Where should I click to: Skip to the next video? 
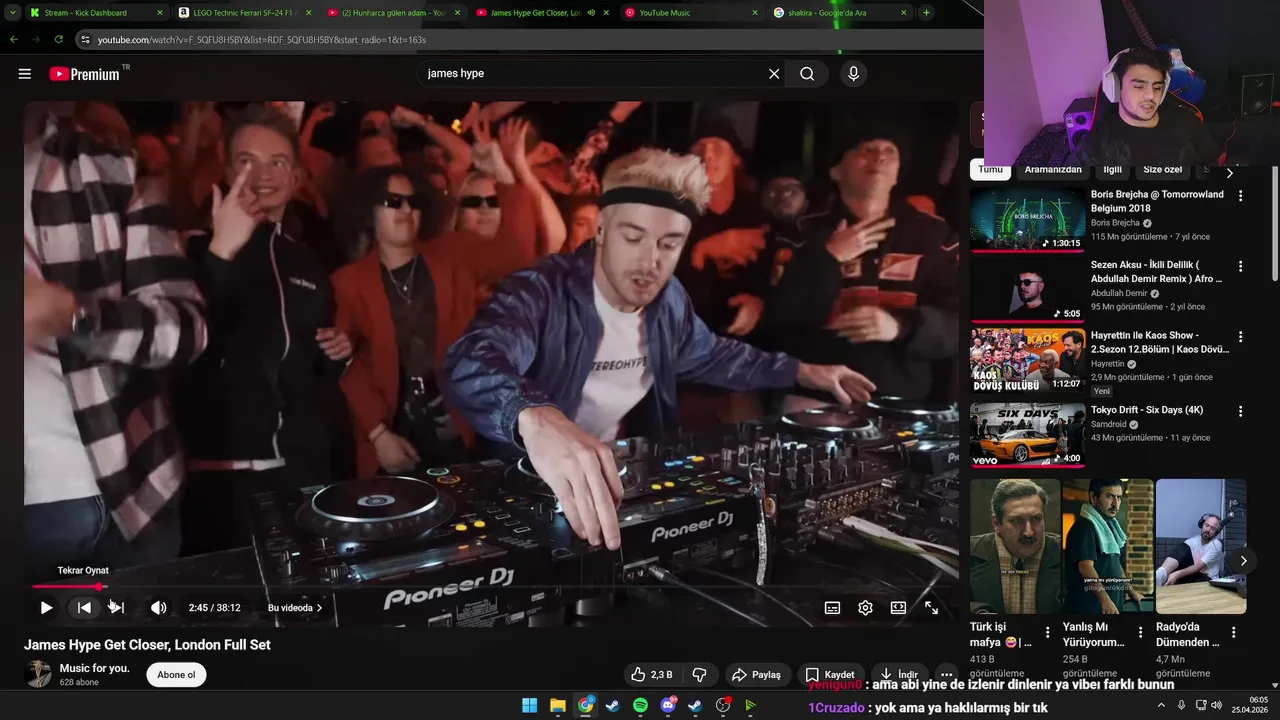coord(116,608)
